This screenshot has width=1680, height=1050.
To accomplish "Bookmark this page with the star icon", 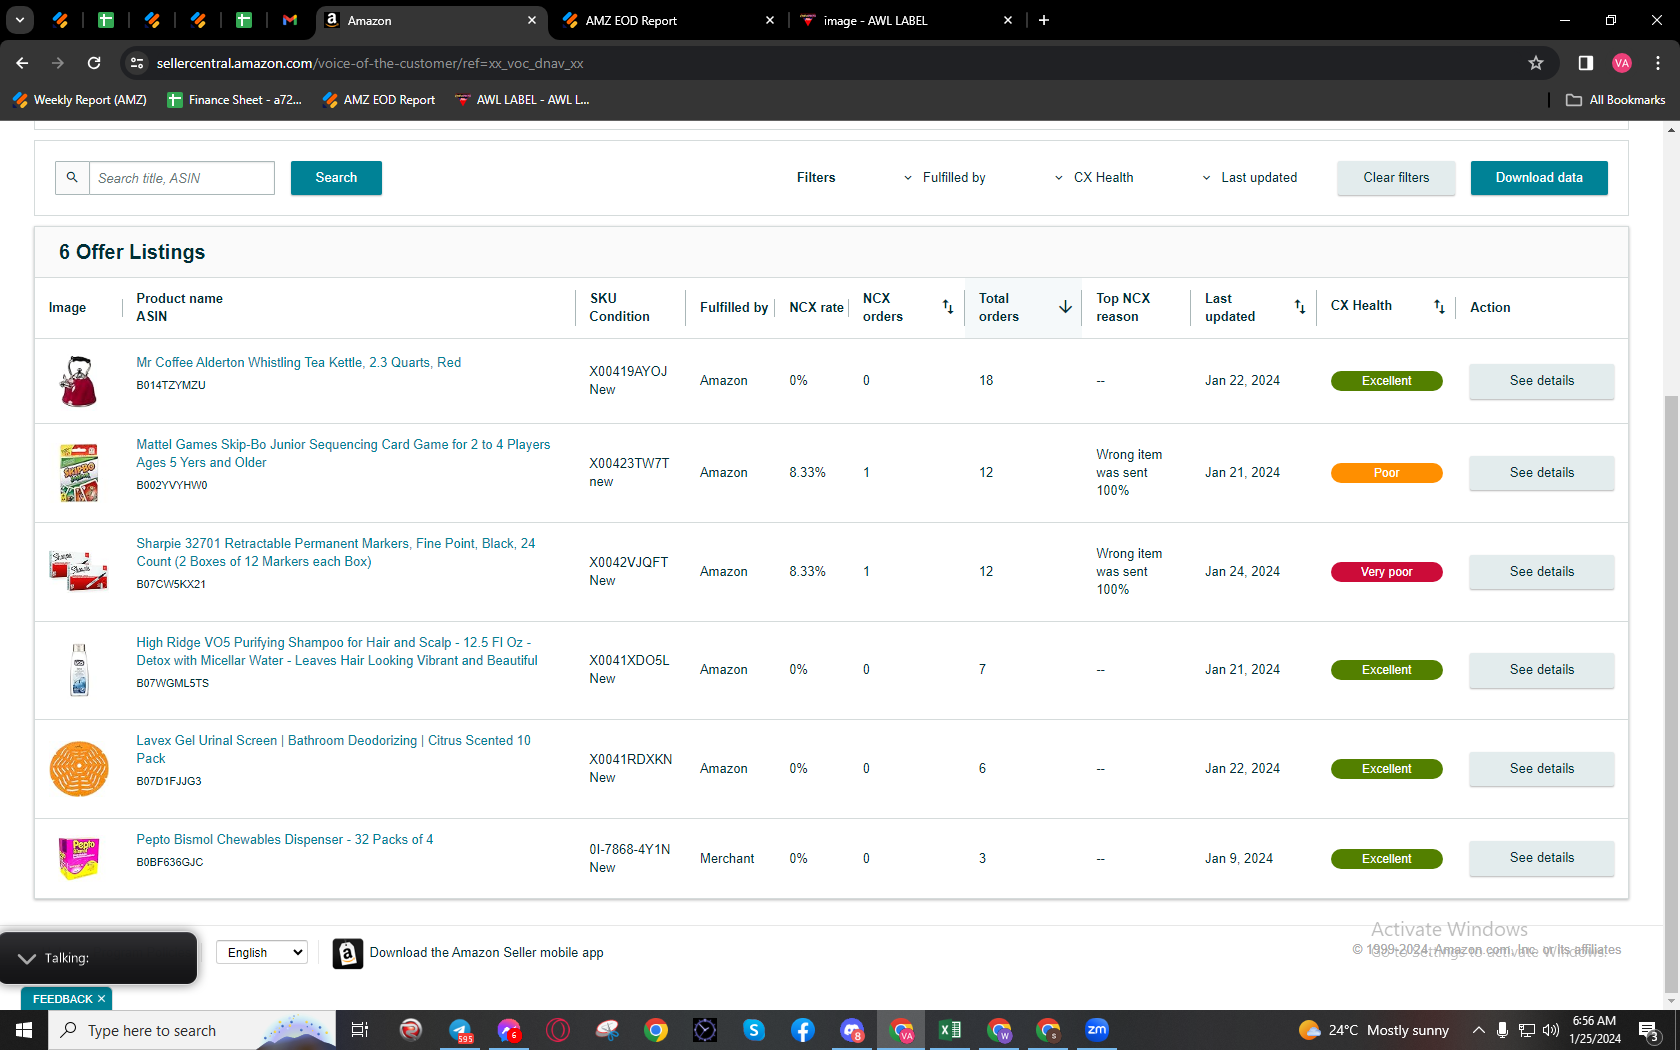I will [x=1536, y=63].
